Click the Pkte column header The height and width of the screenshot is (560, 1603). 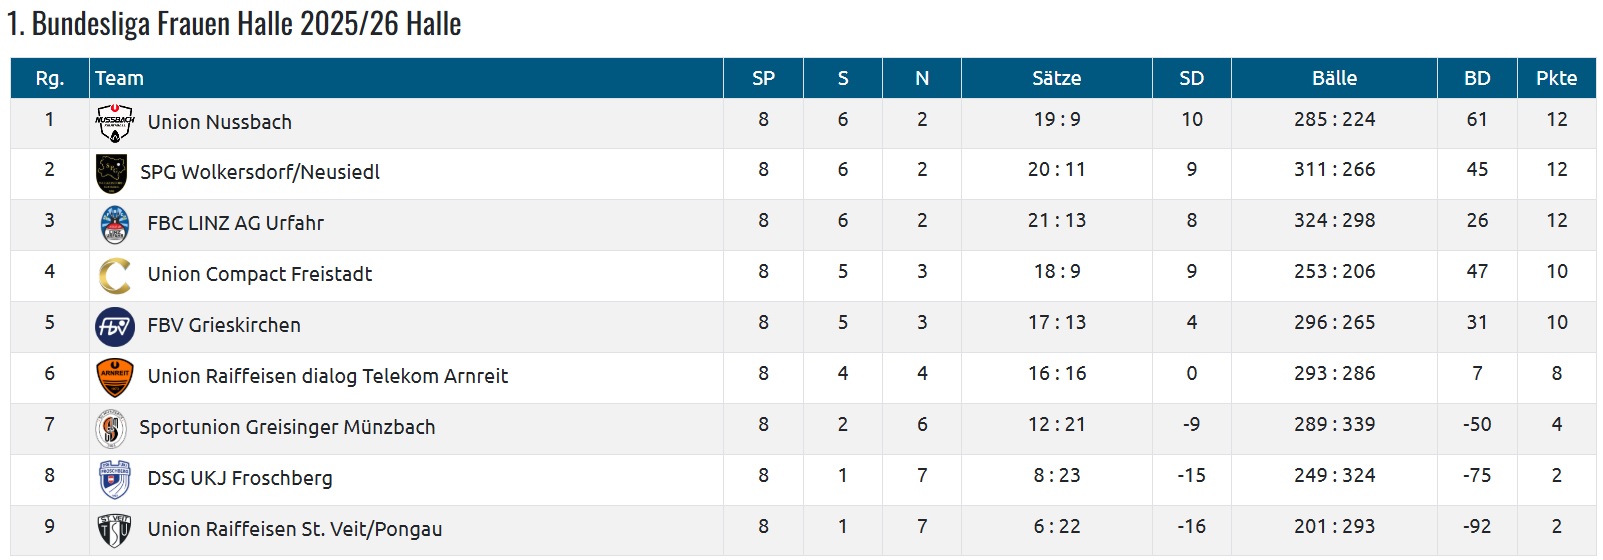1556,78
